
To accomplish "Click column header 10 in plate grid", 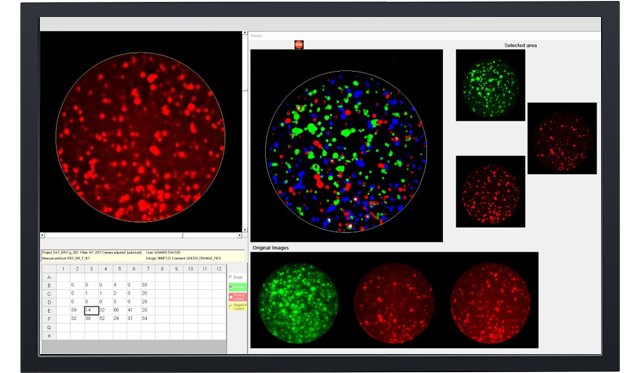I will 190,269.
